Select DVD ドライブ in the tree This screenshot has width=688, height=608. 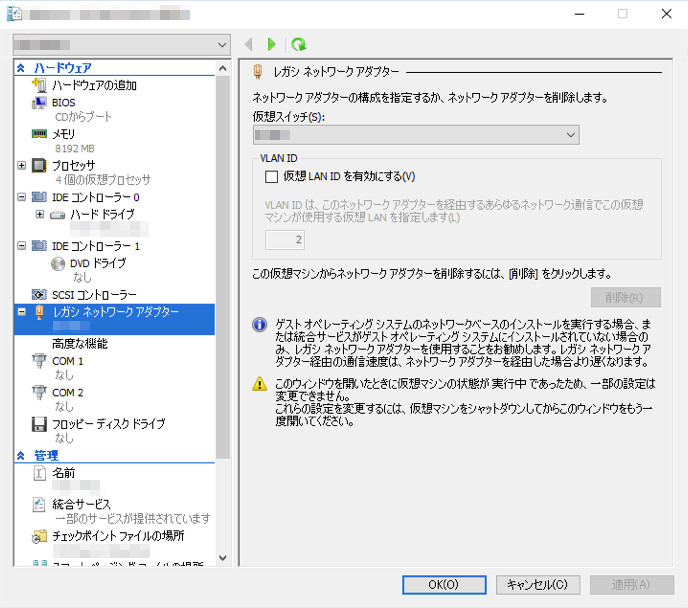tap(97, 263)
